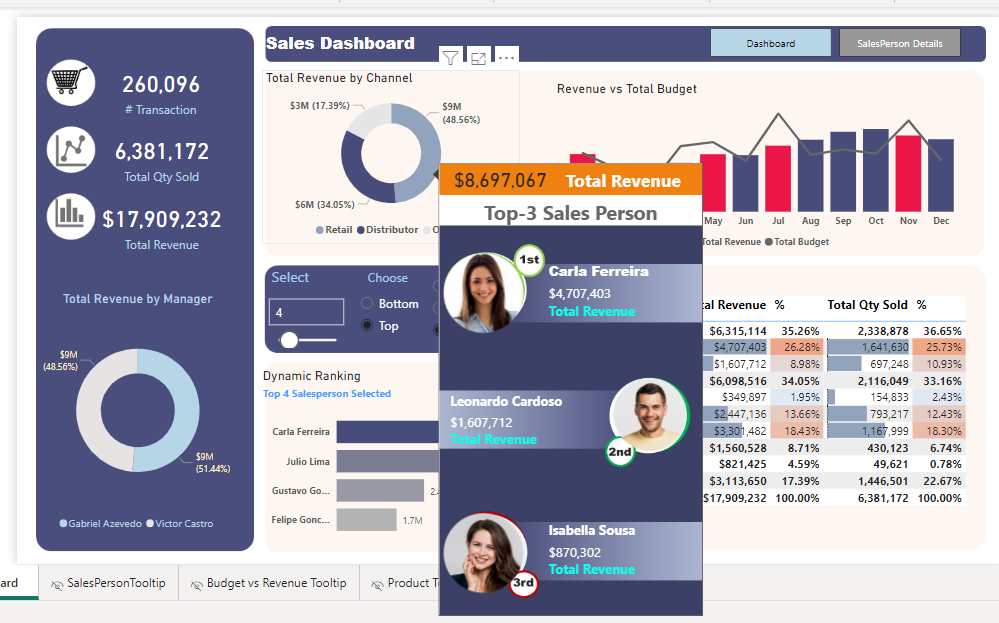The image size is (999, 623).
Task: Click the filter icon on the visual header
Action: 451,58
